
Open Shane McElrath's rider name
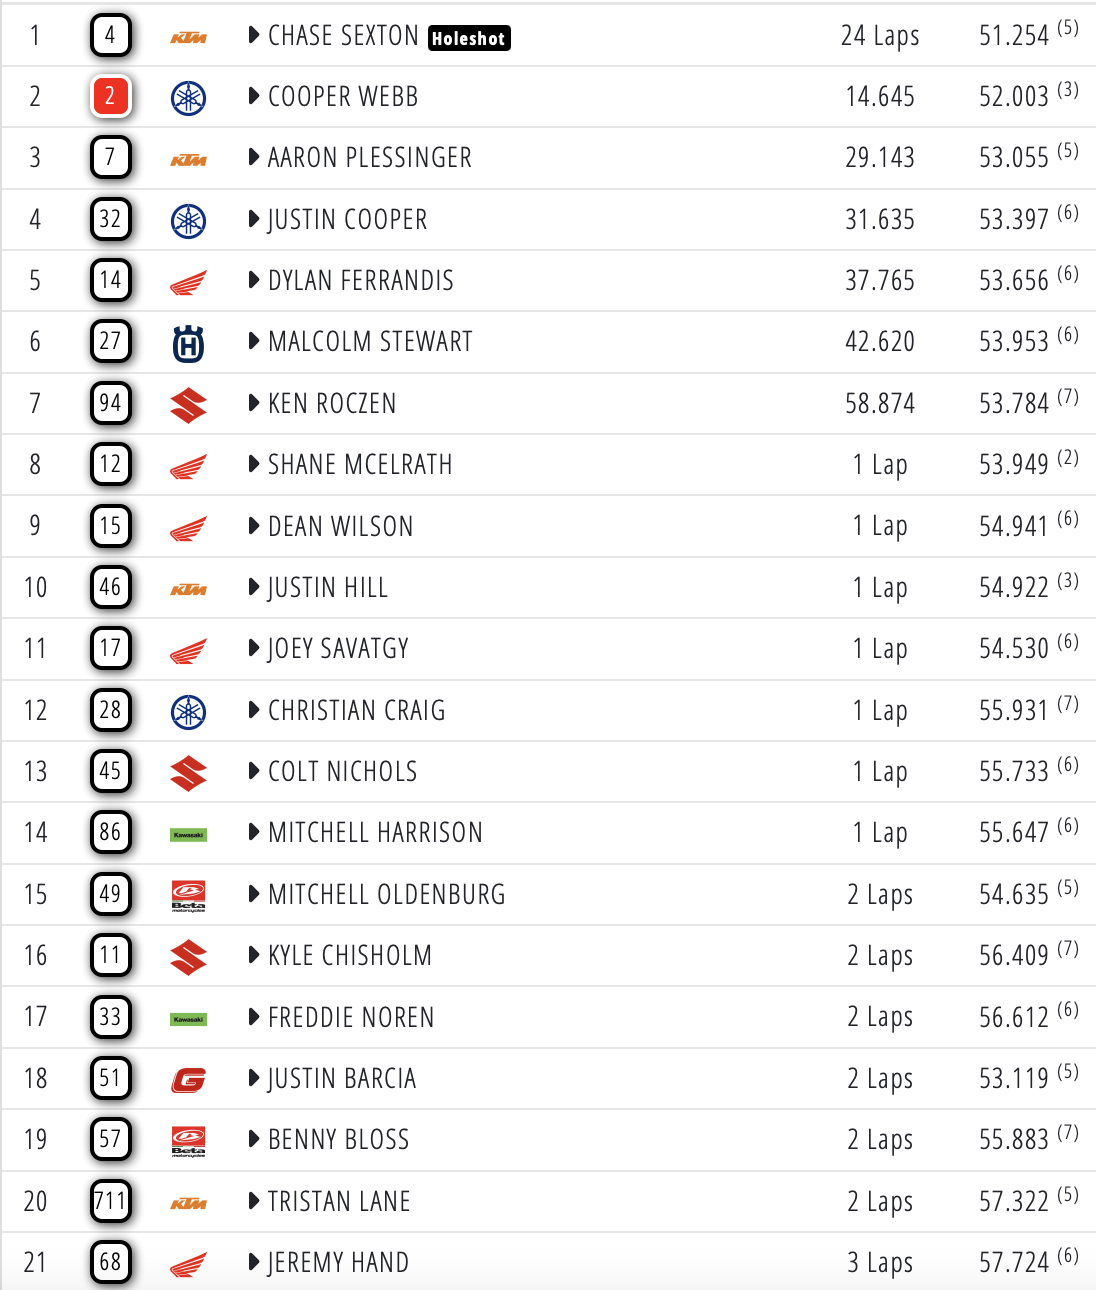(x=360, y=465)
